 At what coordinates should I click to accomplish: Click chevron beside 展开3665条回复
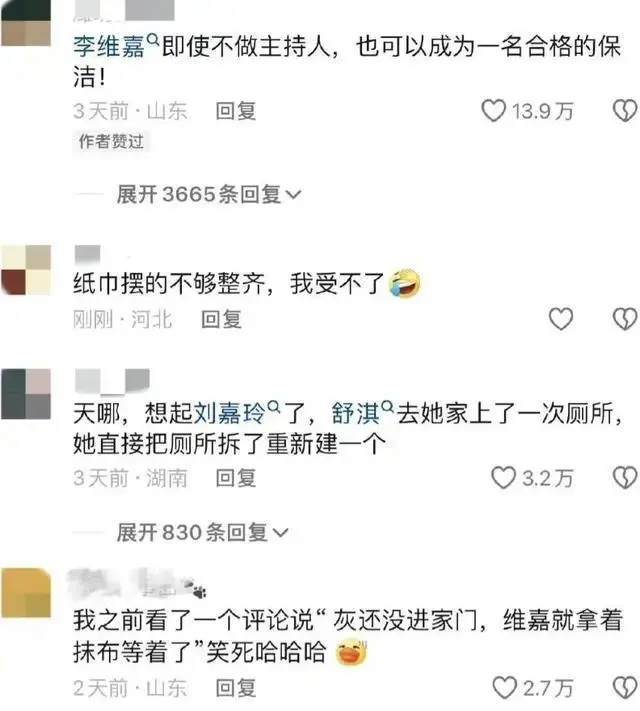coord(294,195)
